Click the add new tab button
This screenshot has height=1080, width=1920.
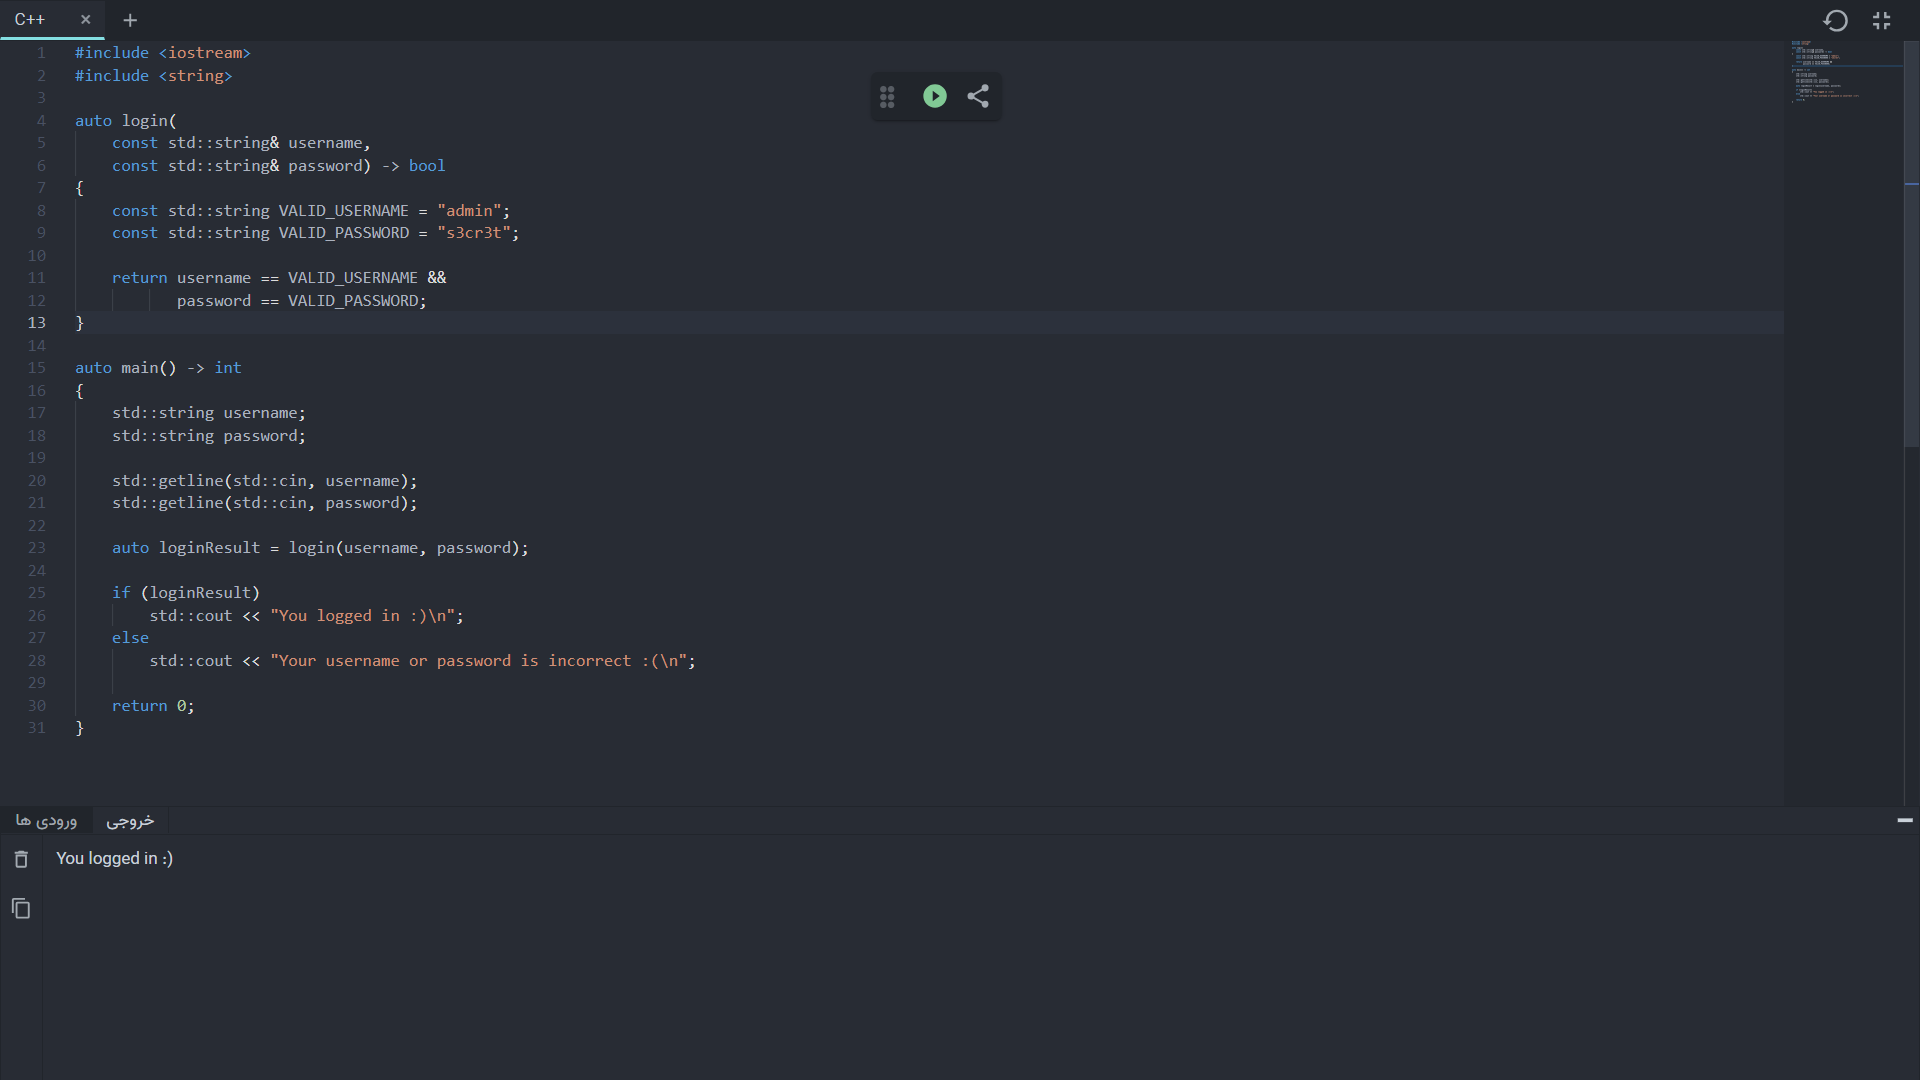tap(129, 20)
